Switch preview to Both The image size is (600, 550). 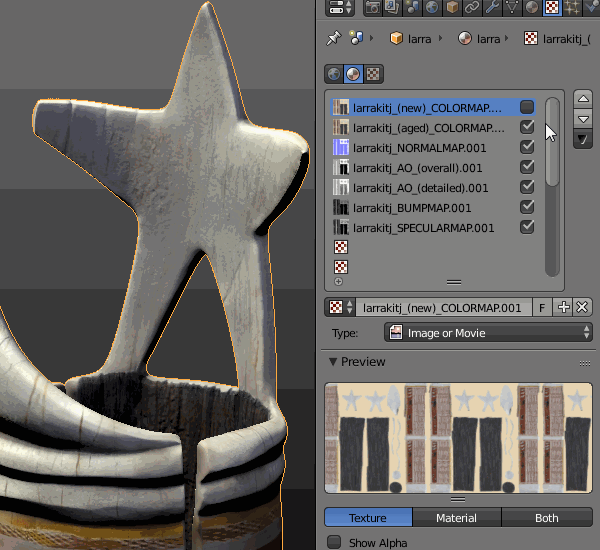click(547, 517)
